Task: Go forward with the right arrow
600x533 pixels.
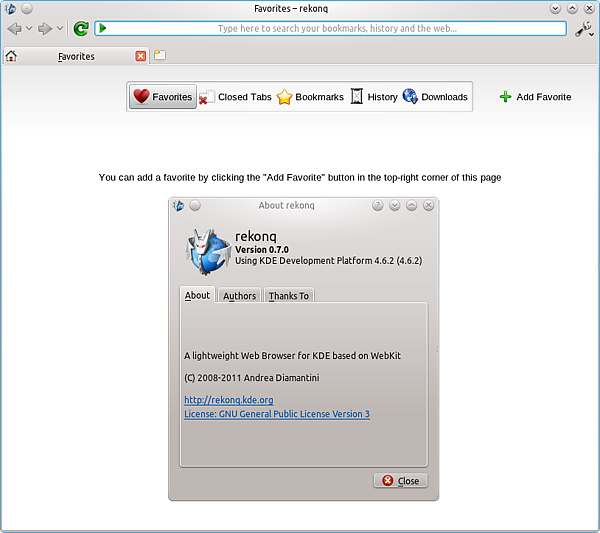Action: [45, 28]
